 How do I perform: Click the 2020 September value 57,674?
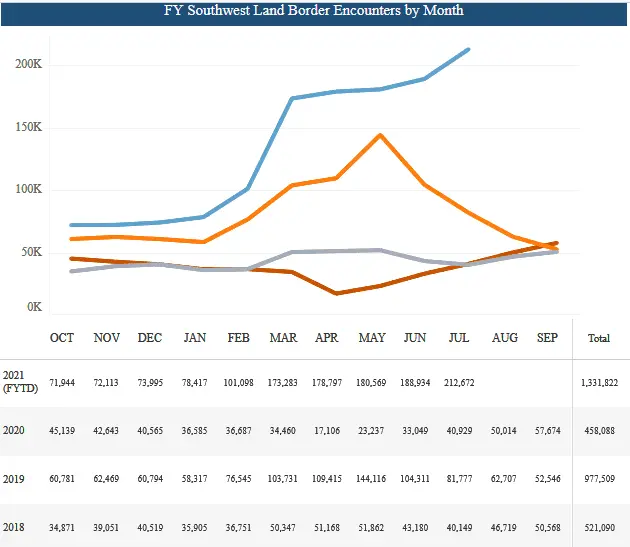click(x=548, y=431)
